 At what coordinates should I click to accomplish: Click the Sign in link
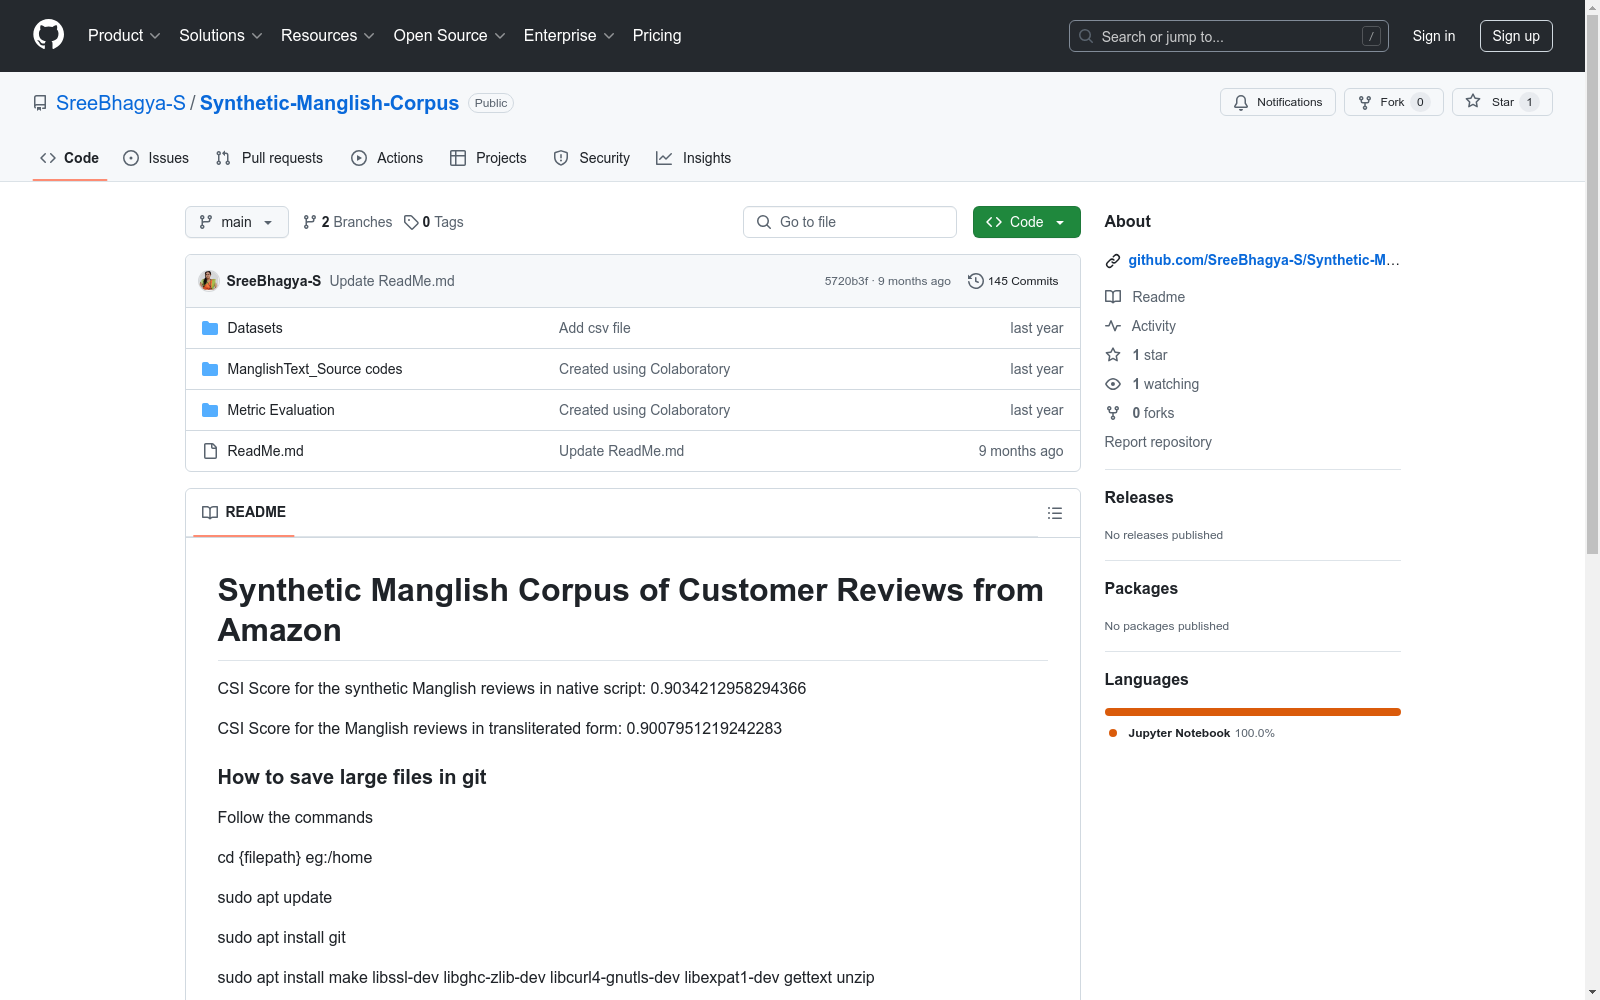[1434, 36]
